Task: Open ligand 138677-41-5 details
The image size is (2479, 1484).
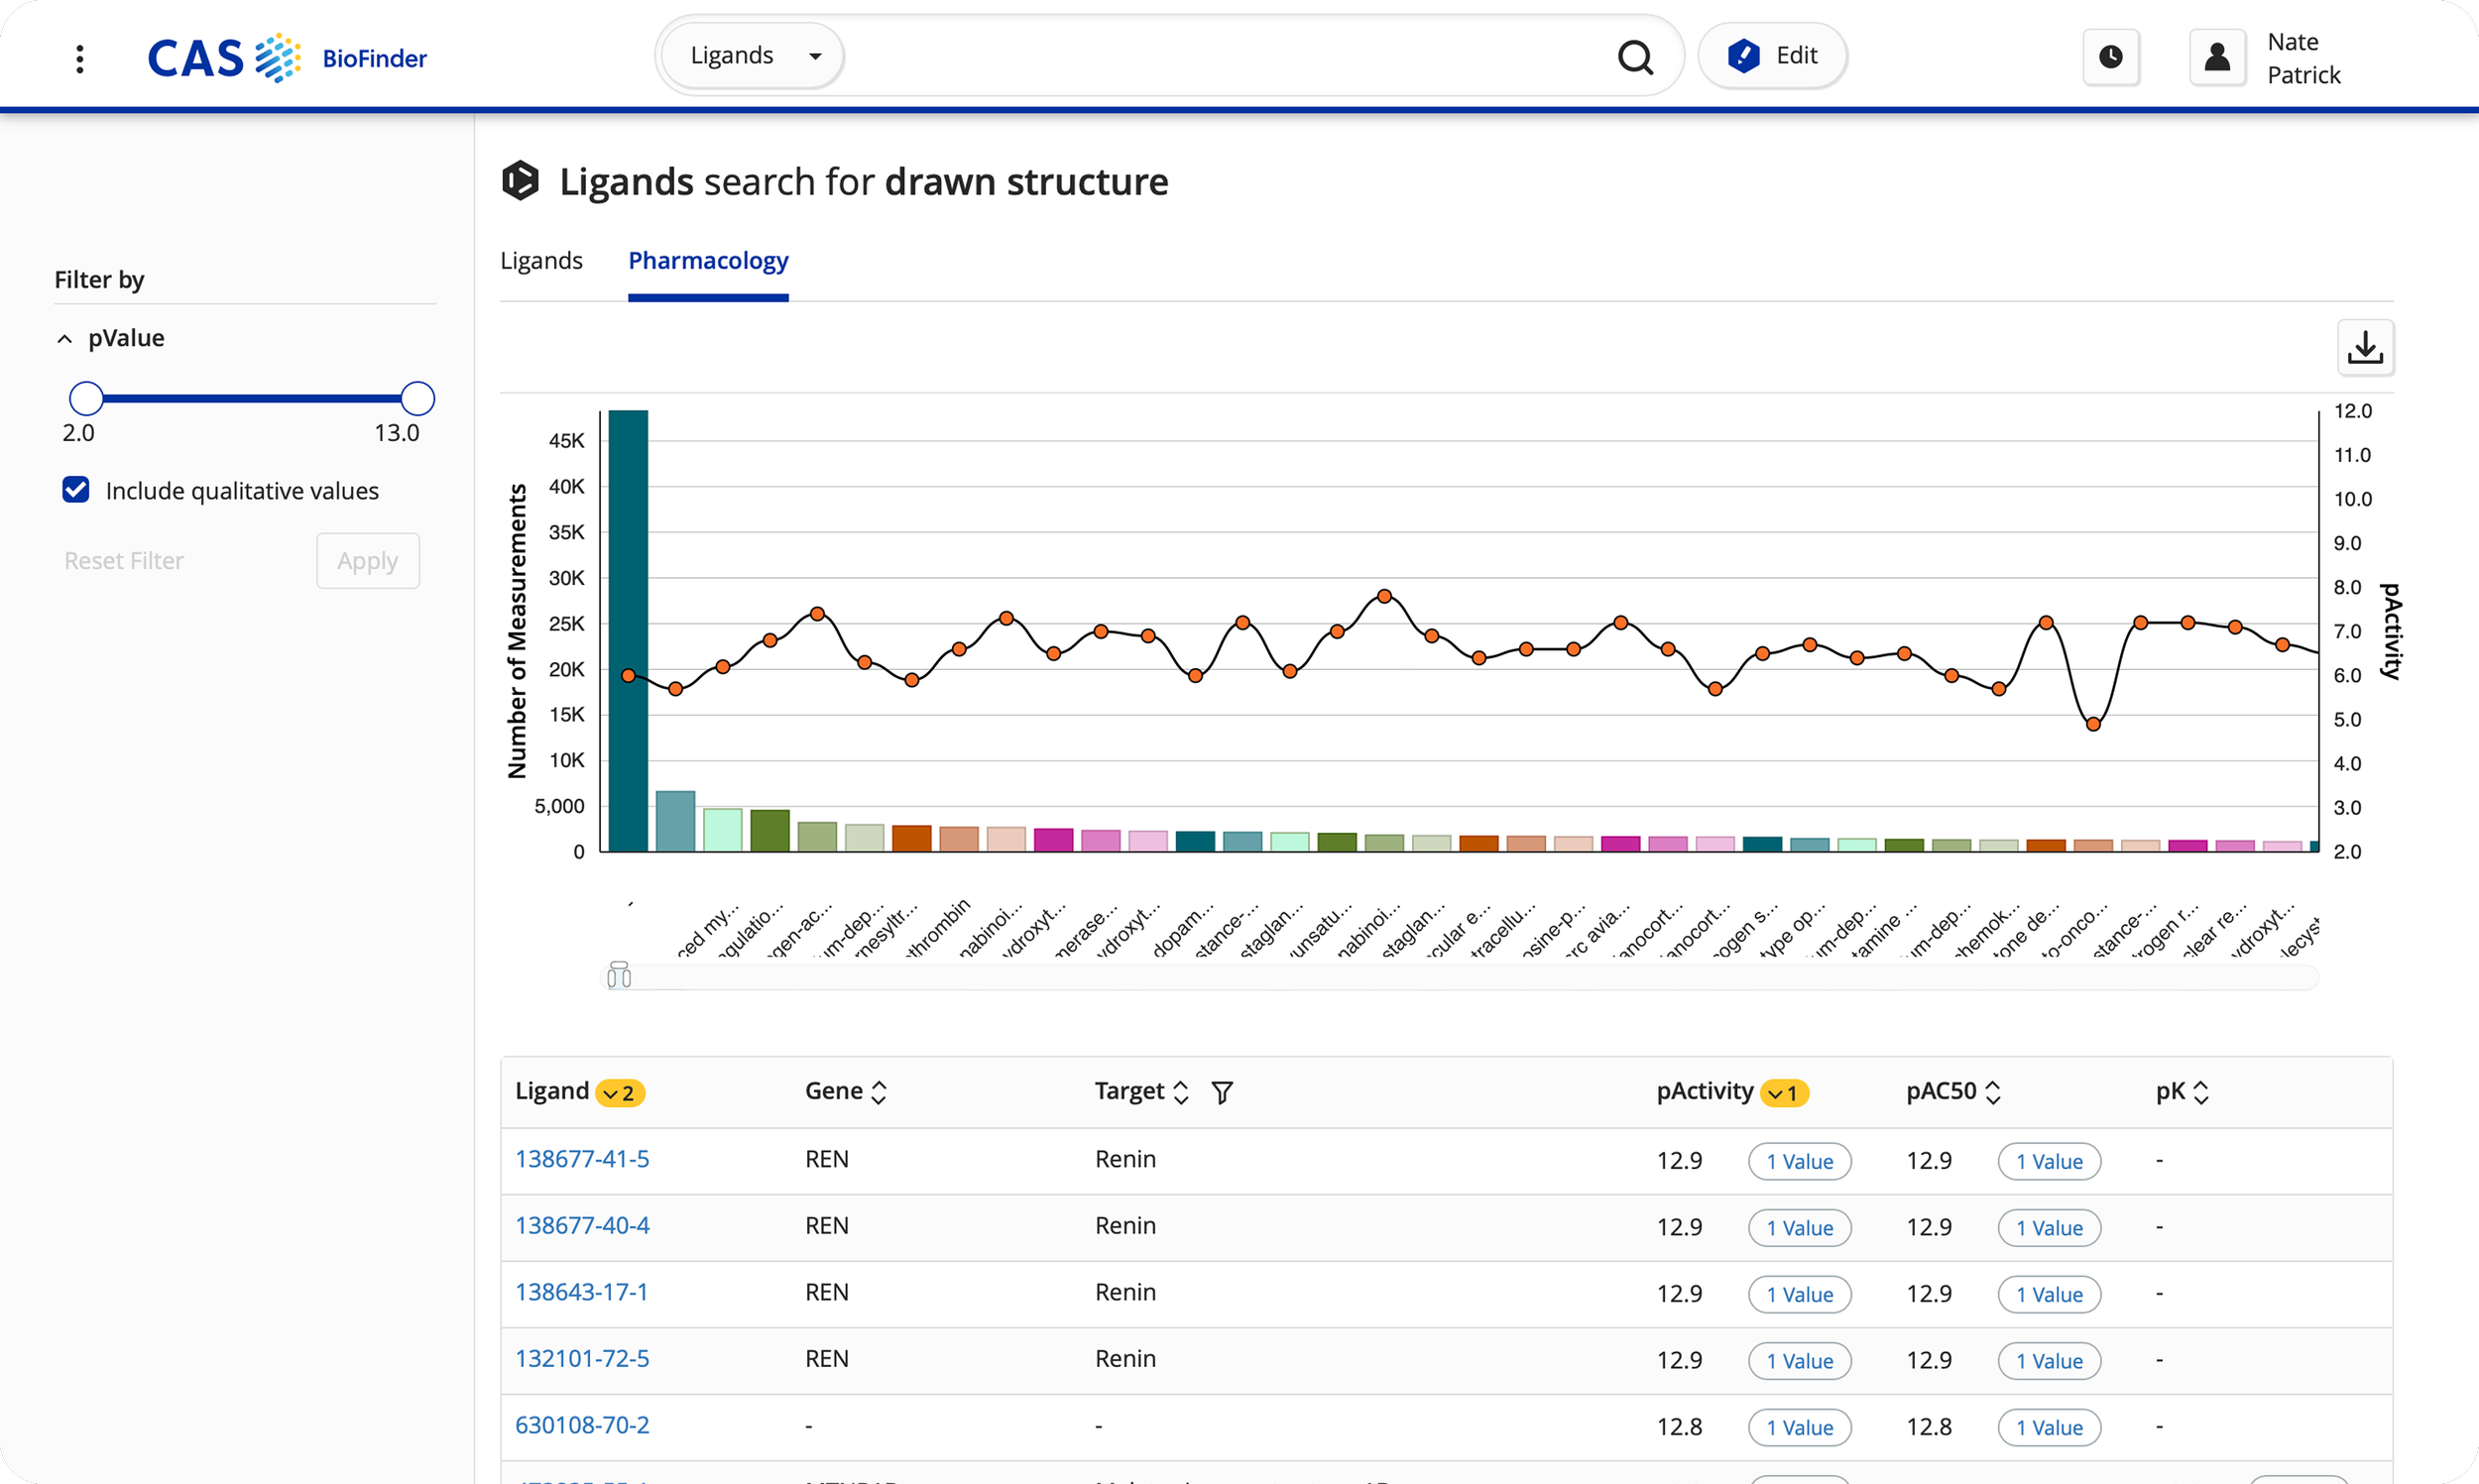Action: (582, 1158)
